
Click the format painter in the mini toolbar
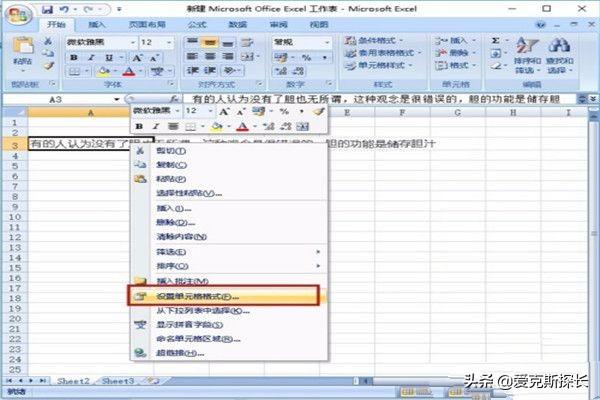(x=318, y=112)
